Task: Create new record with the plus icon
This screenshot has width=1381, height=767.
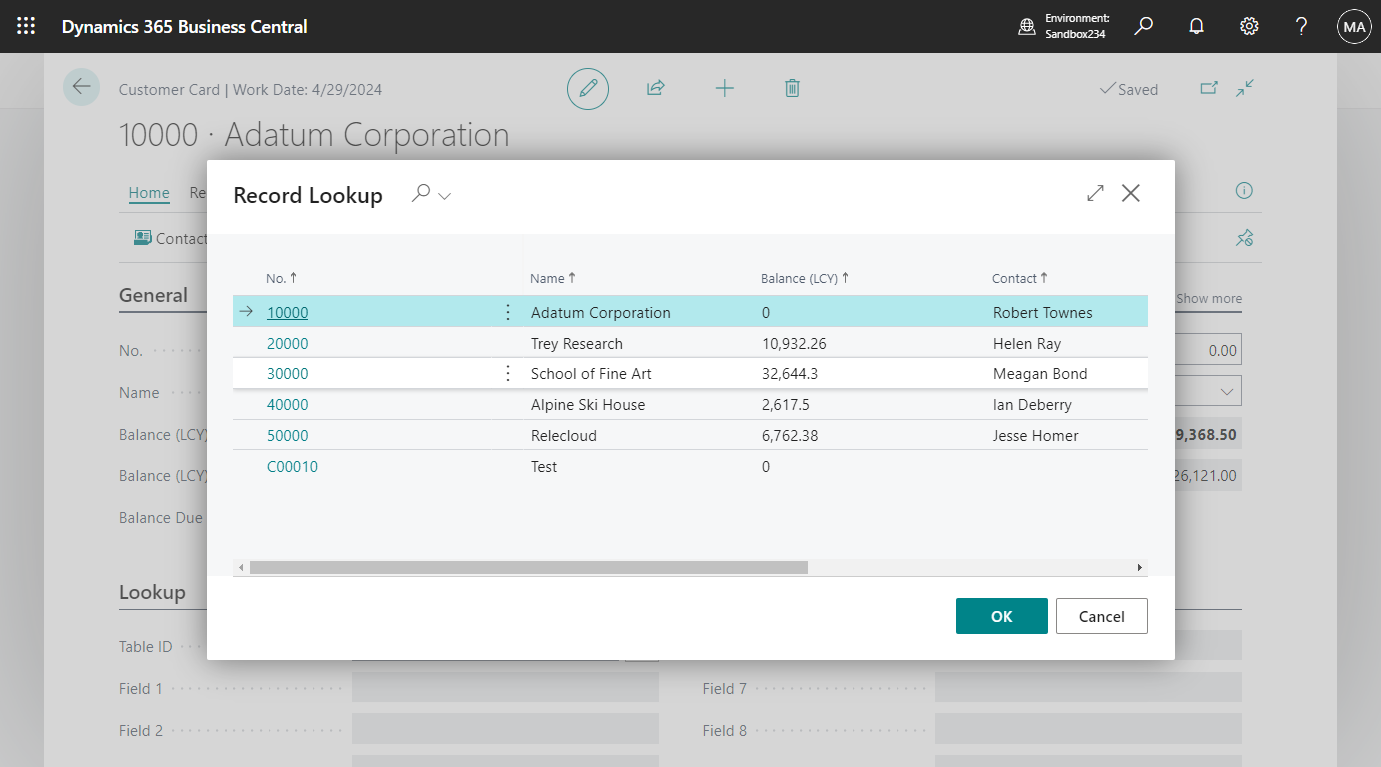Action: [x=724, y=88]
